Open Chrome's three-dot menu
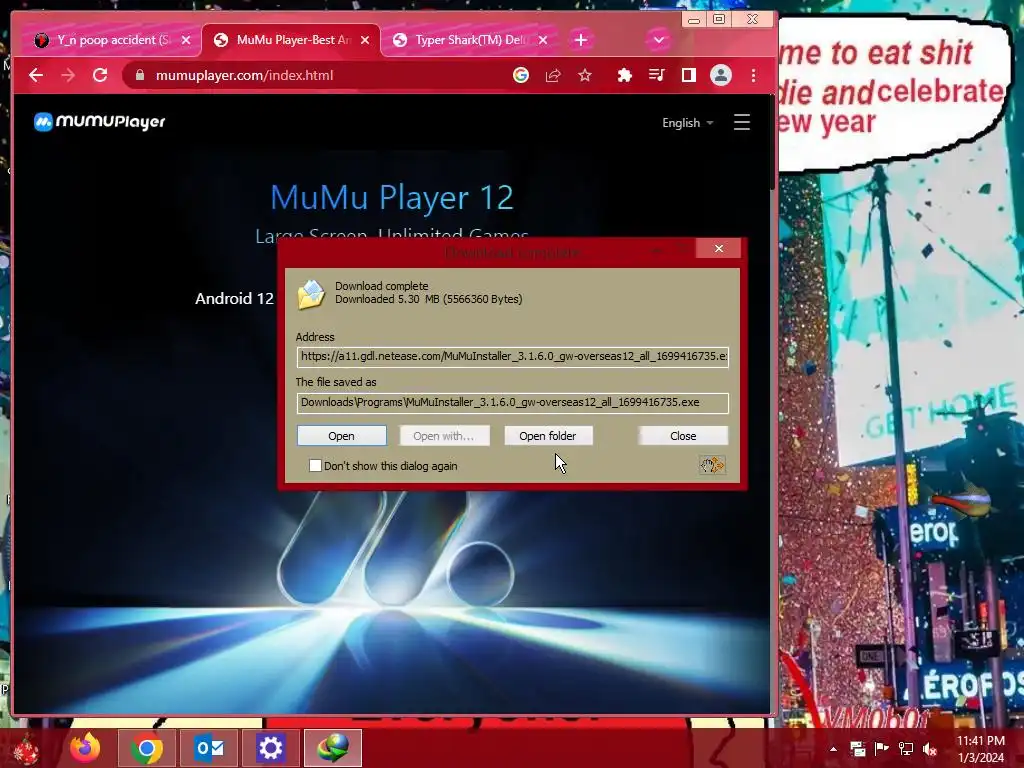The image size is (1024, 768). 754,75
